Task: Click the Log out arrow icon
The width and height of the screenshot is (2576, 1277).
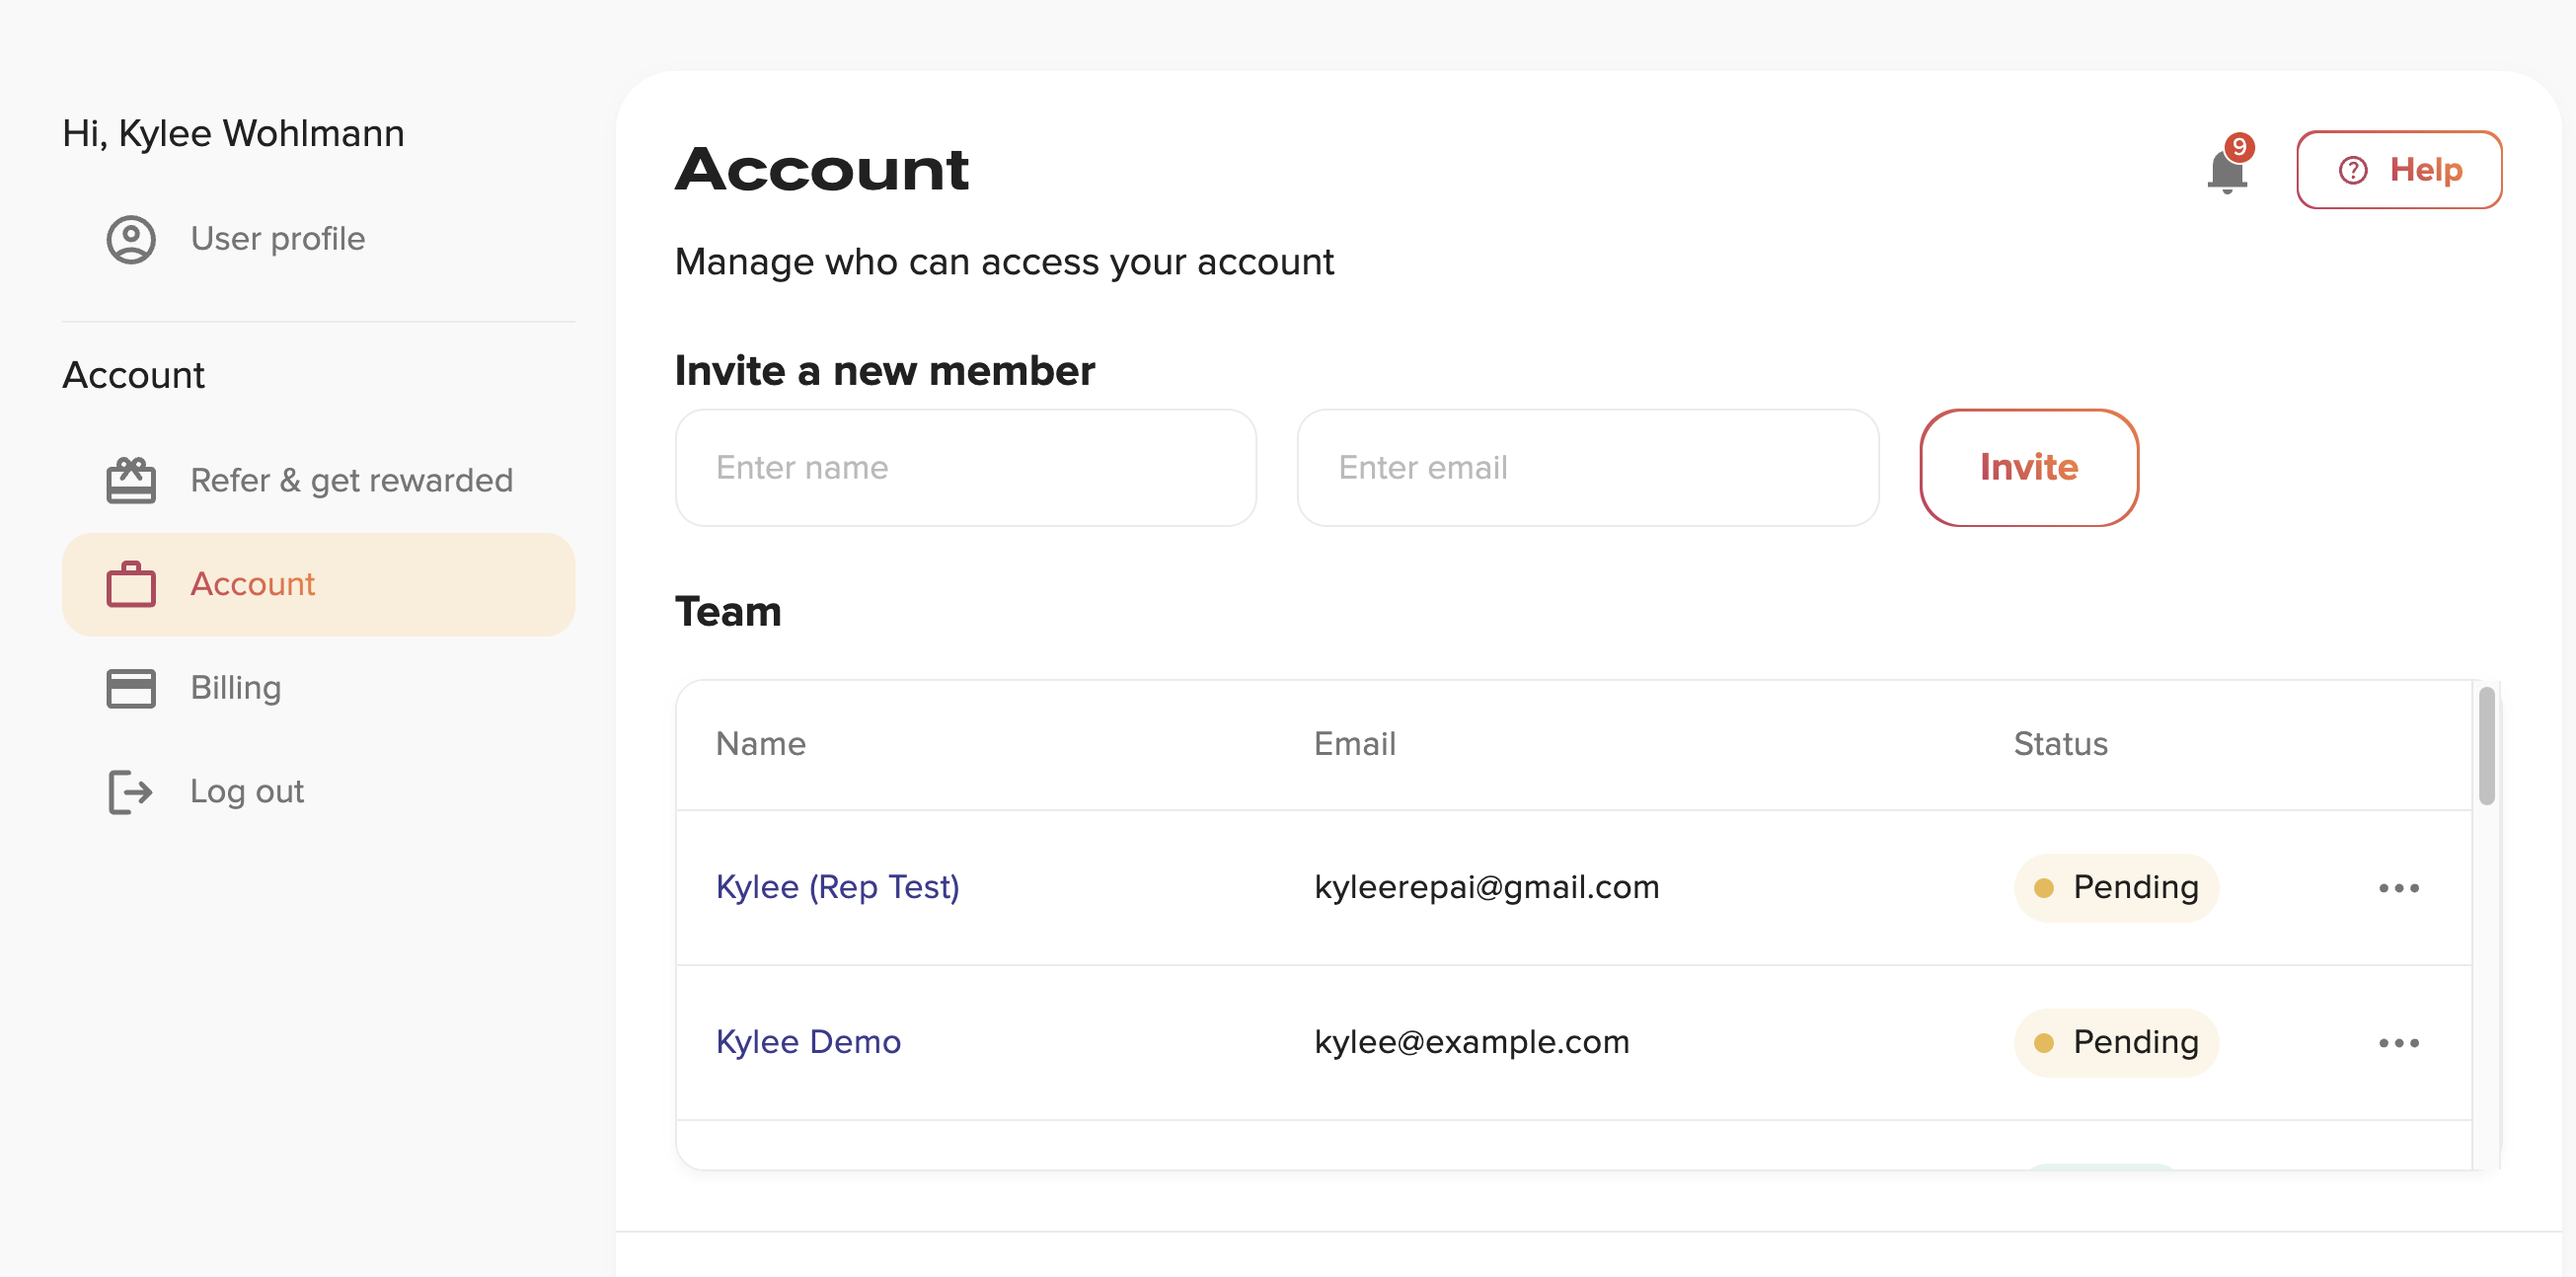Action: point(131,792)
